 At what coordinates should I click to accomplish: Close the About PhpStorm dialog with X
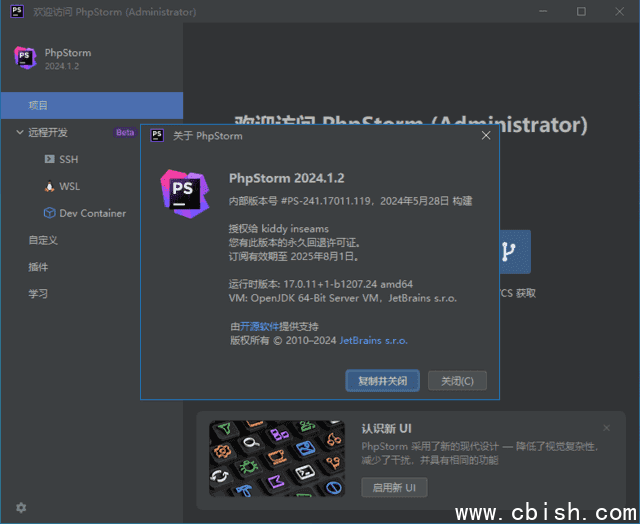point(486,135)
